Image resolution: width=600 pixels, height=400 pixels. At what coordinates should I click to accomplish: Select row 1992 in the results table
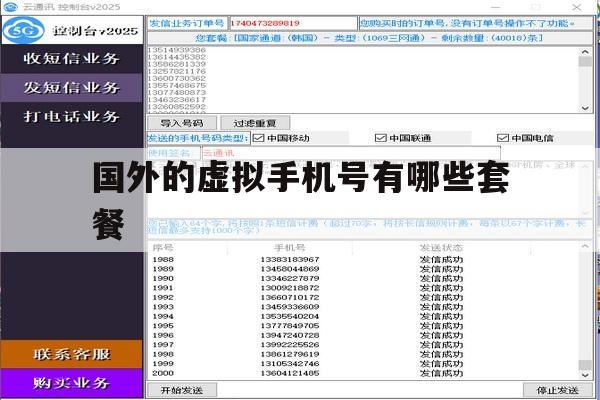pos(364,297)
